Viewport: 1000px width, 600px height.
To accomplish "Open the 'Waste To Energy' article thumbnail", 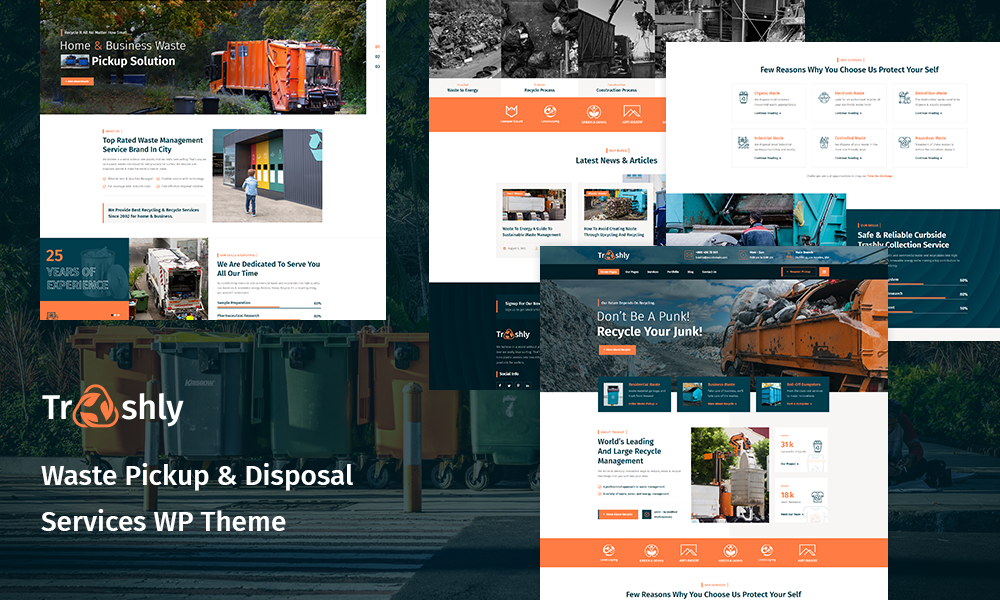I will 532,205.
